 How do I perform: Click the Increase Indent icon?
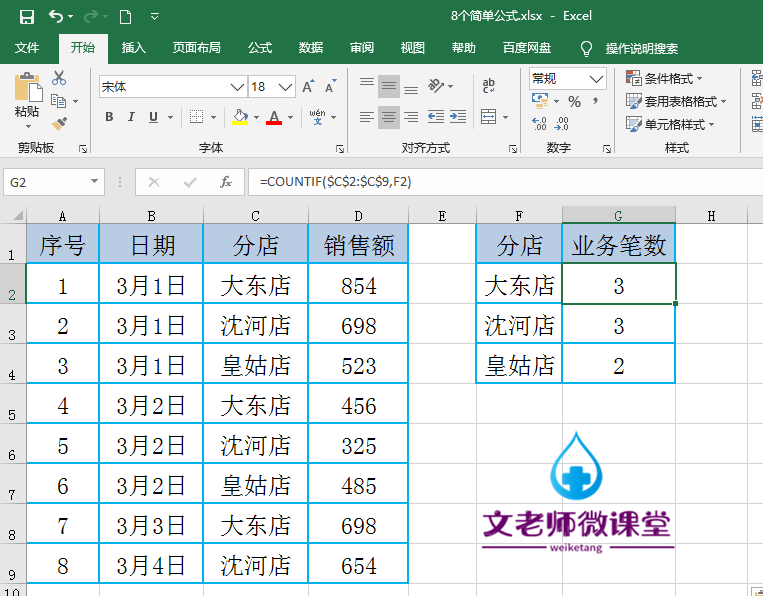458,117
